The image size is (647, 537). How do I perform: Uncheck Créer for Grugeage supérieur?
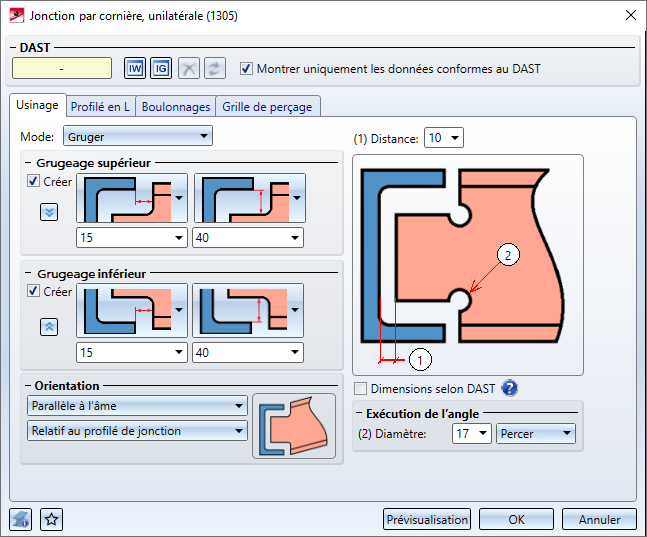[x=34, y=182]
